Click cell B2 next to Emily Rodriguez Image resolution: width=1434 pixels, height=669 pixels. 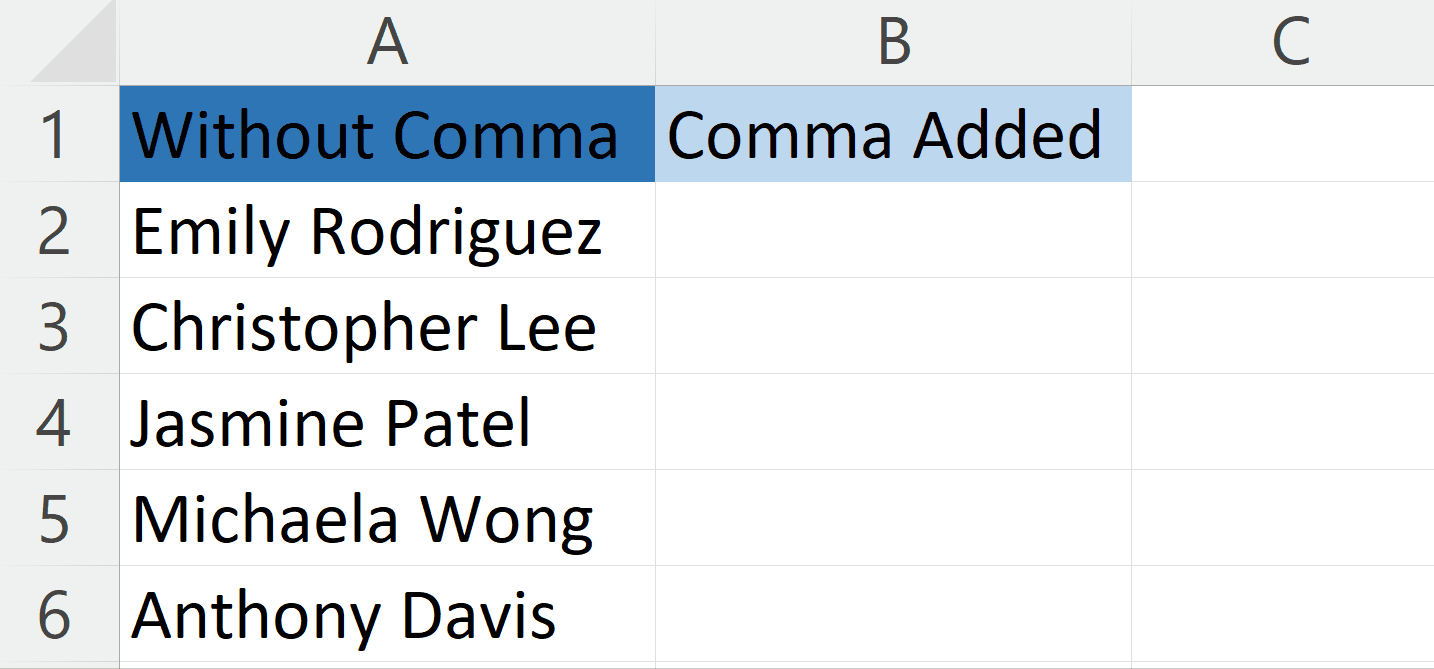(892, 231)
